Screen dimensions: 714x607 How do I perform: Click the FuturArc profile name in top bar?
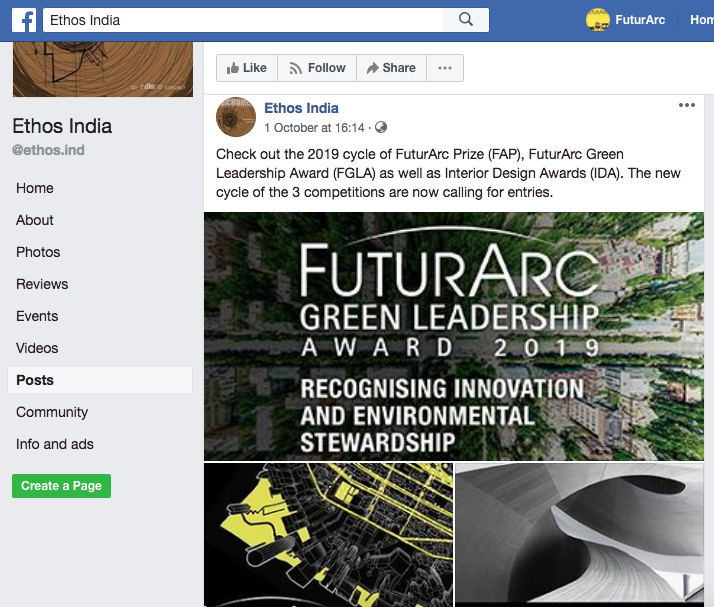coord(640,20)
